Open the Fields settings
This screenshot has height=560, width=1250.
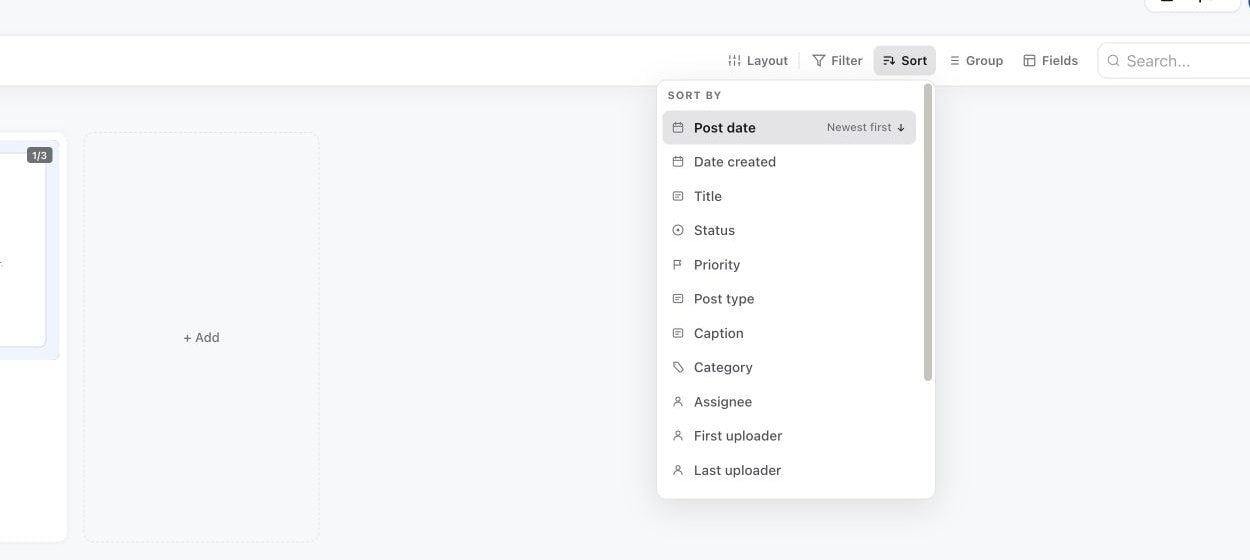pos(1050,61)
